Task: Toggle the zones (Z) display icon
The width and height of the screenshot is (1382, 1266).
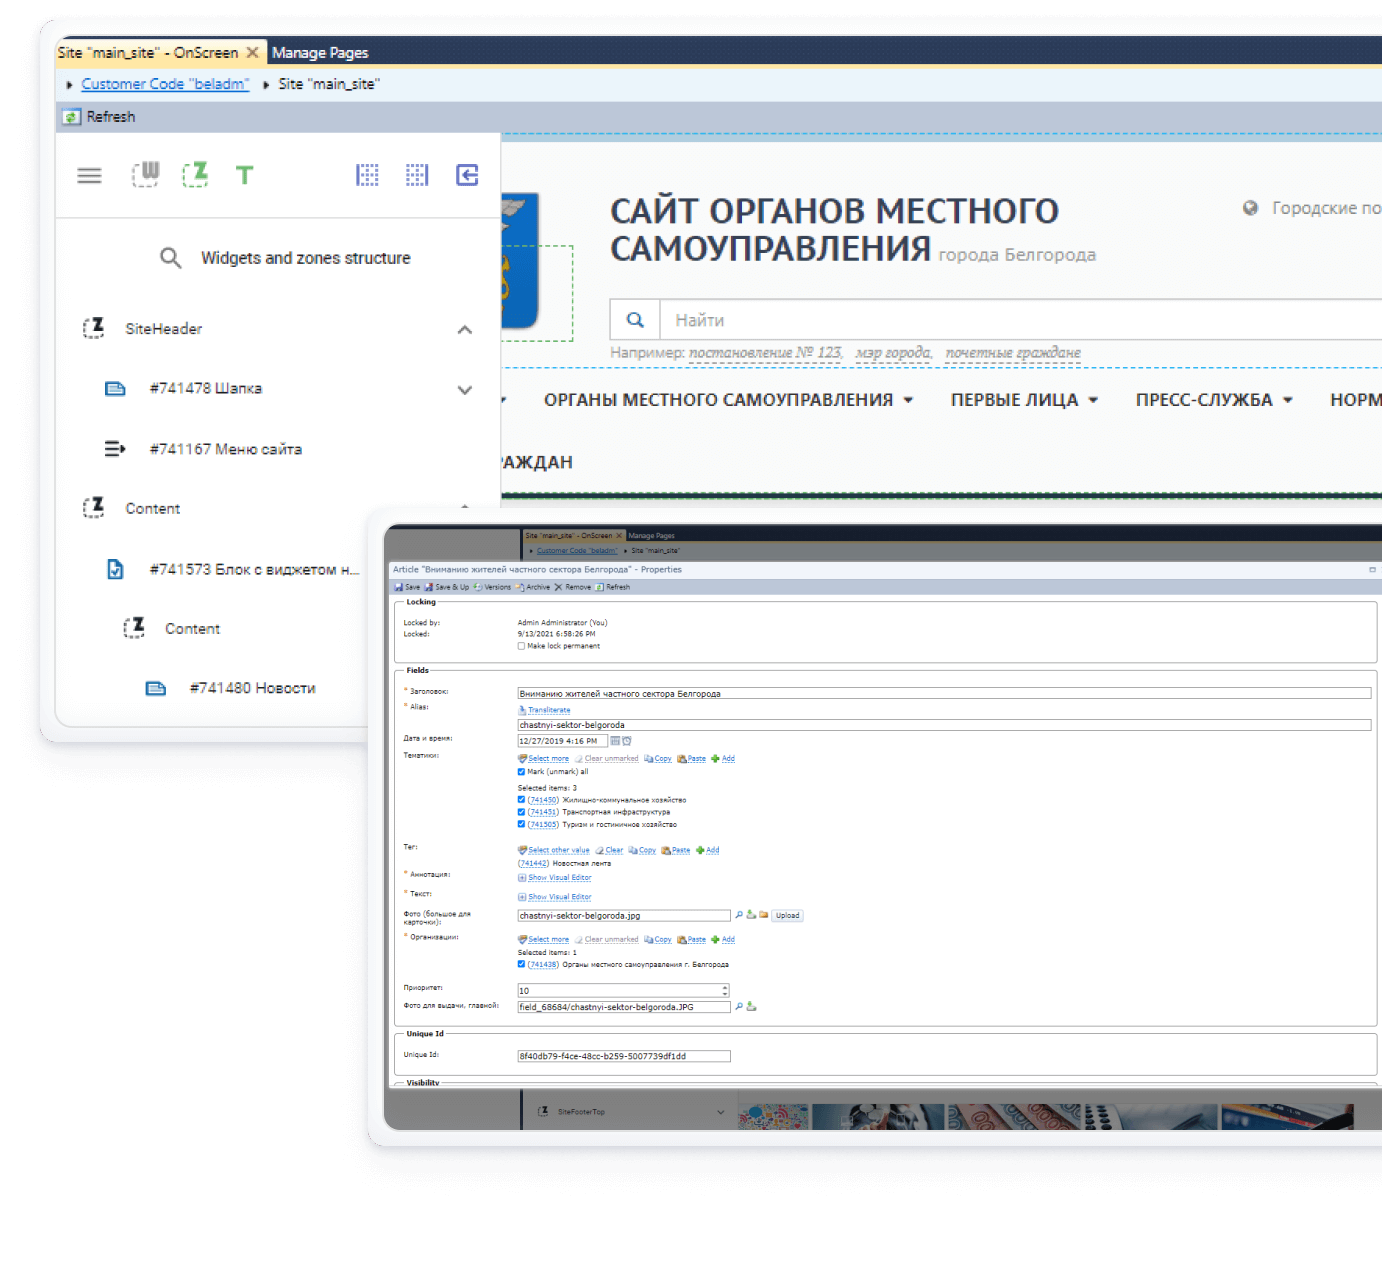Action: (x=195, y=175)
